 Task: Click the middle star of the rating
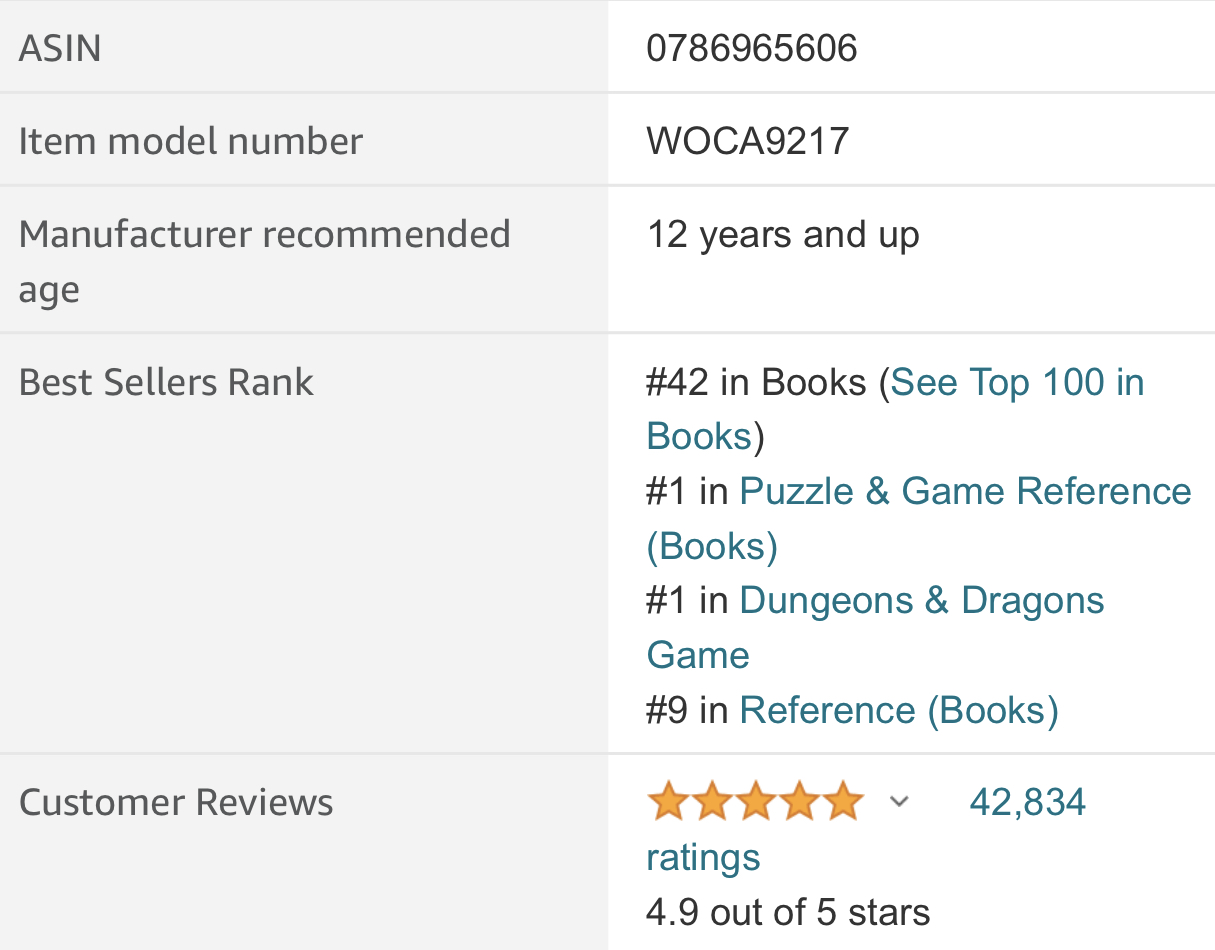755,802
